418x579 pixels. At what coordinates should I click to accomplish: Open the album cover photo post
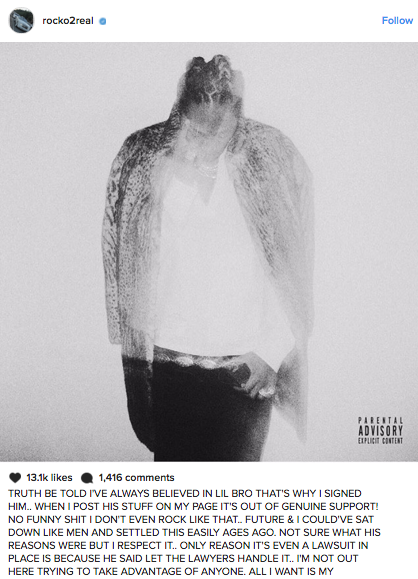point(209,251)
